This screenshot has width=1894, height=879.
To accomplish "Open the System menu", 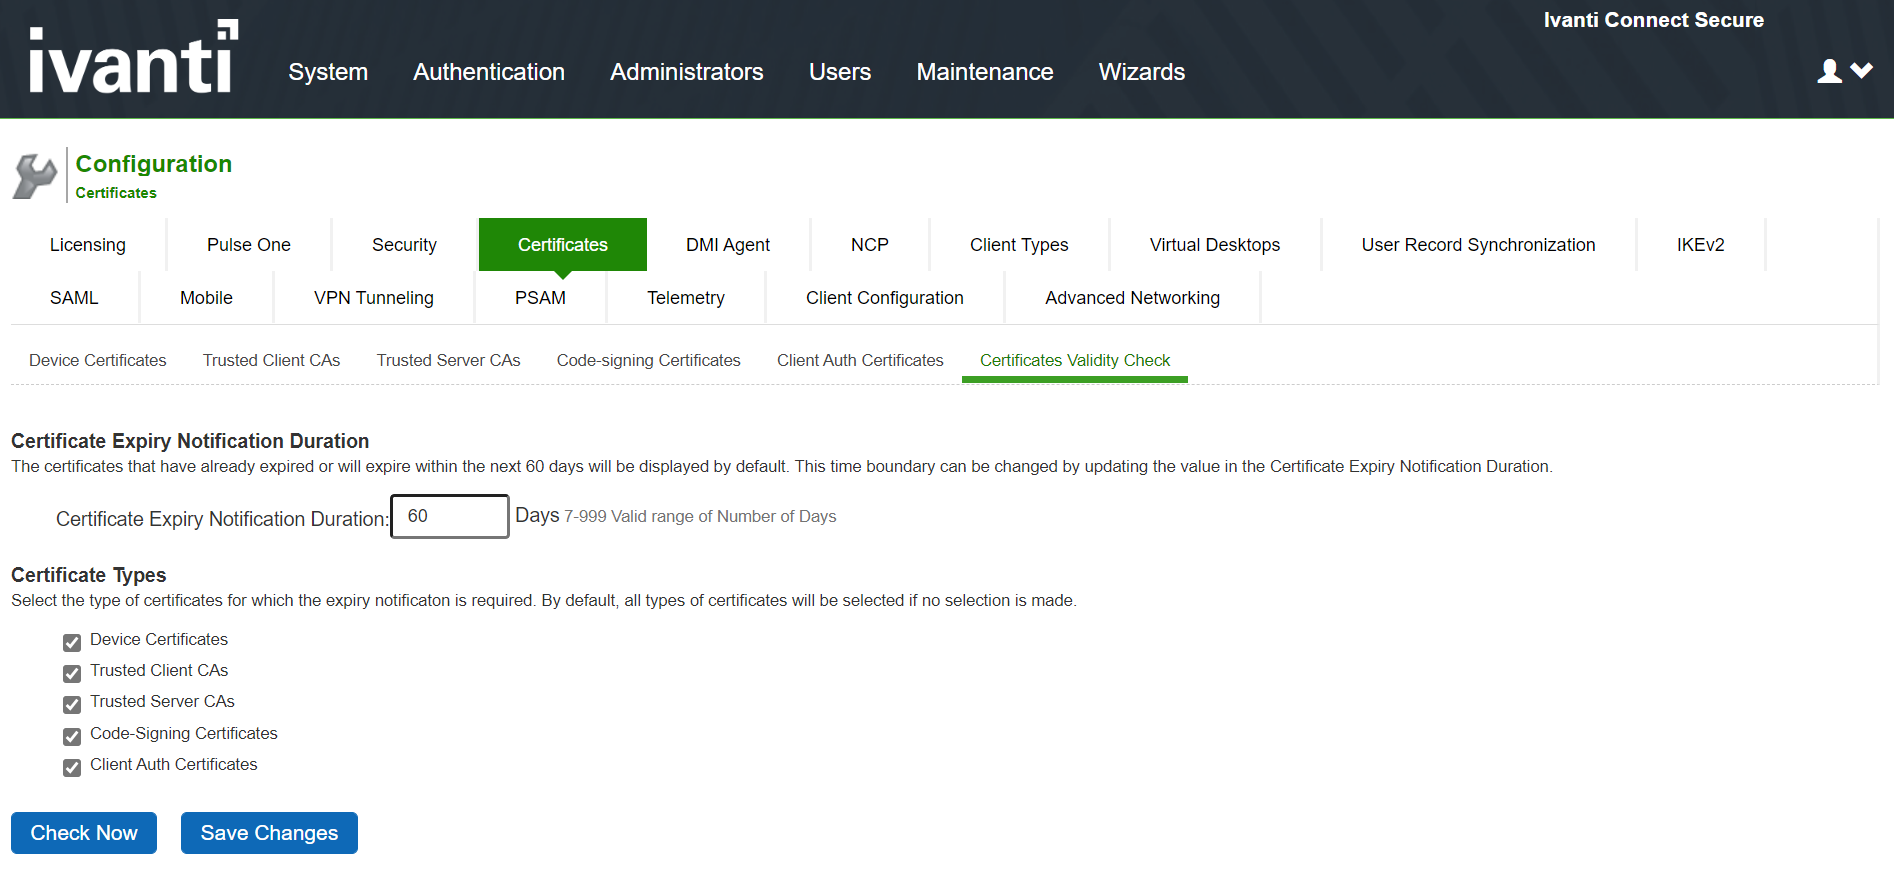I will 328,72.
